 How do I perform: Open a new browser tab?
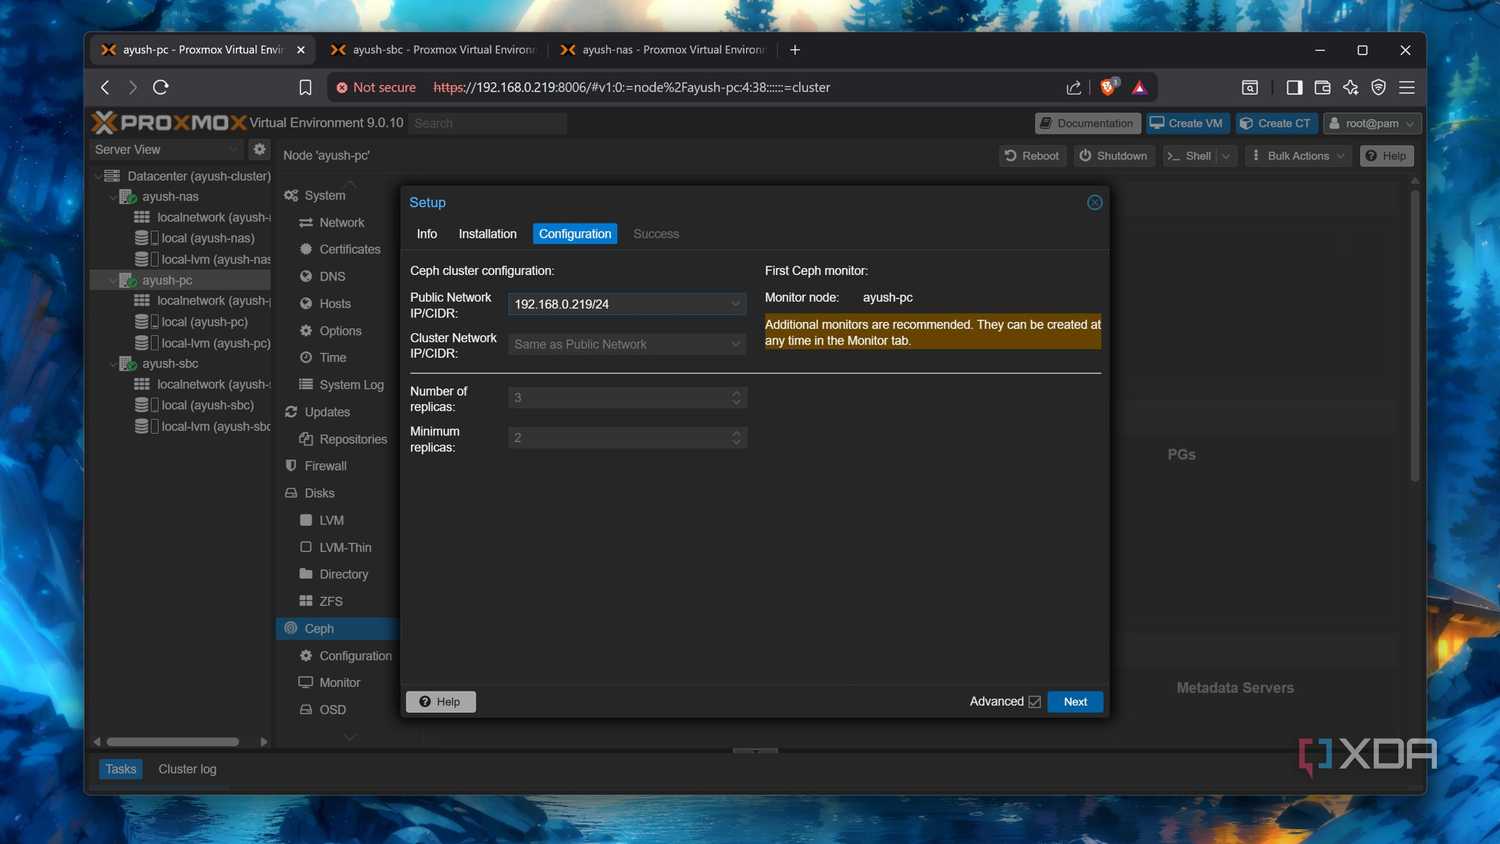795,49
